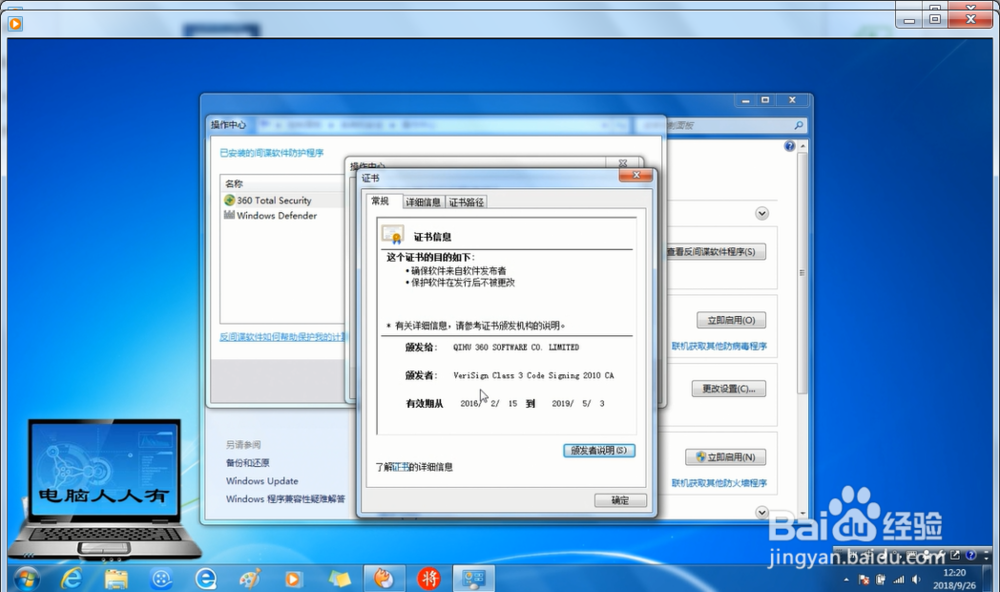Click the Action Center vertical scrollbar
Viewport: 1000px width, 592px height.
point(802,273)
